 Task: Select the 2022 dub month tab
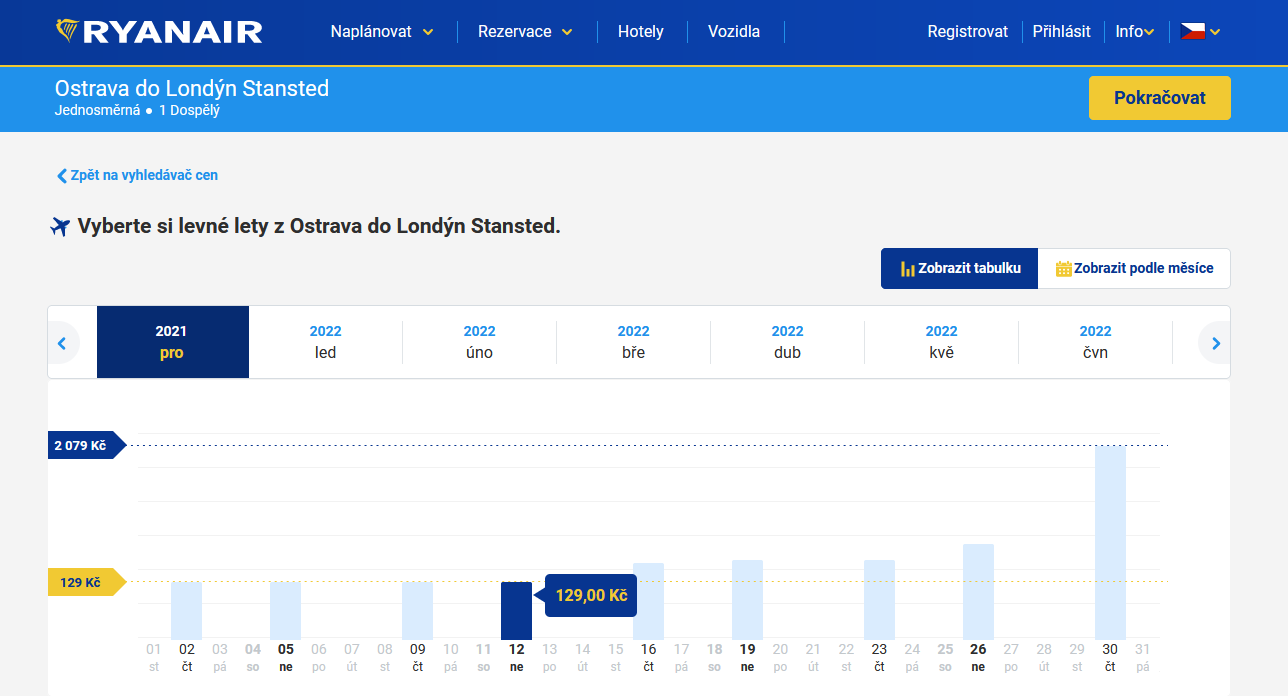pyautogui.click(x=788, y=342)
